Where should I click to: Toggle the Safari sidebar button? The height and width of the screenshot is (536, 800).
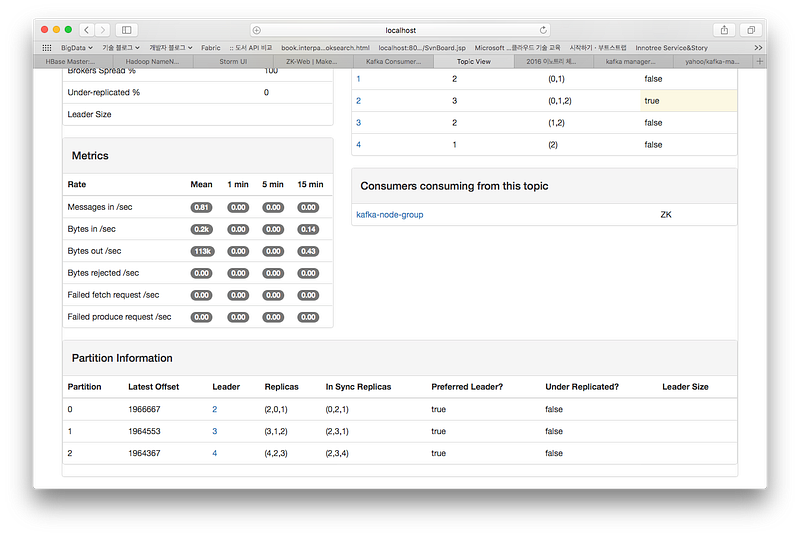(x=127, y=30)
